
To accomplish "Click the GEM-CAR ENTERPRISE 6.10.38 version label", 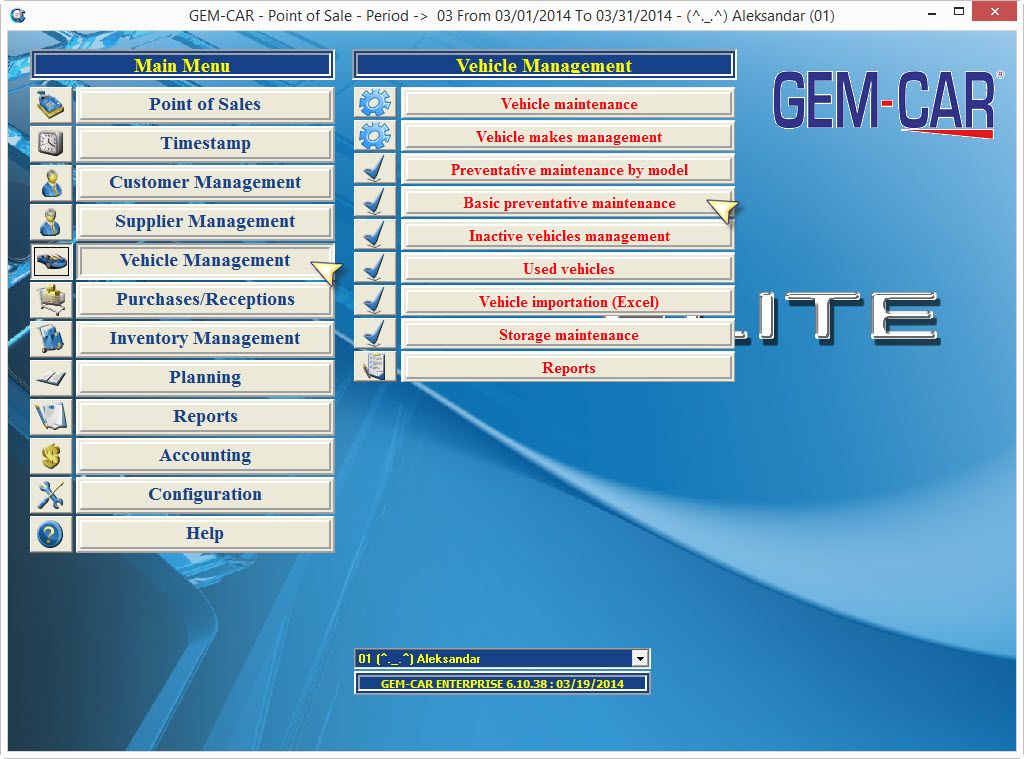I will (x=502, y=683).
